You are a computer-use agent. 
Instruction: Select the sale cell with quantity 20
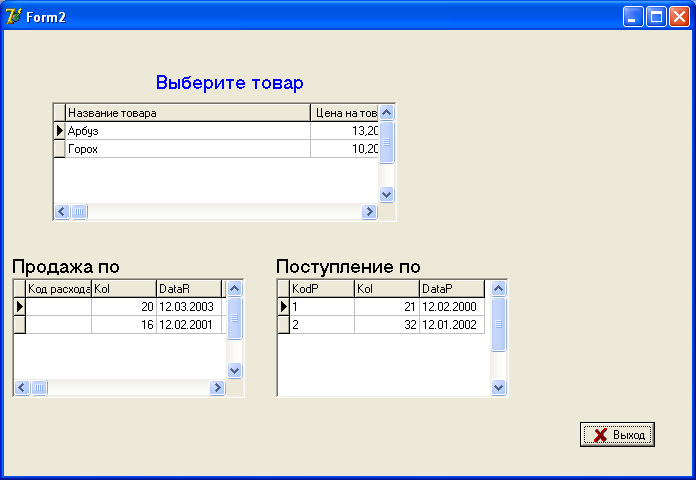tap(124, 306)
